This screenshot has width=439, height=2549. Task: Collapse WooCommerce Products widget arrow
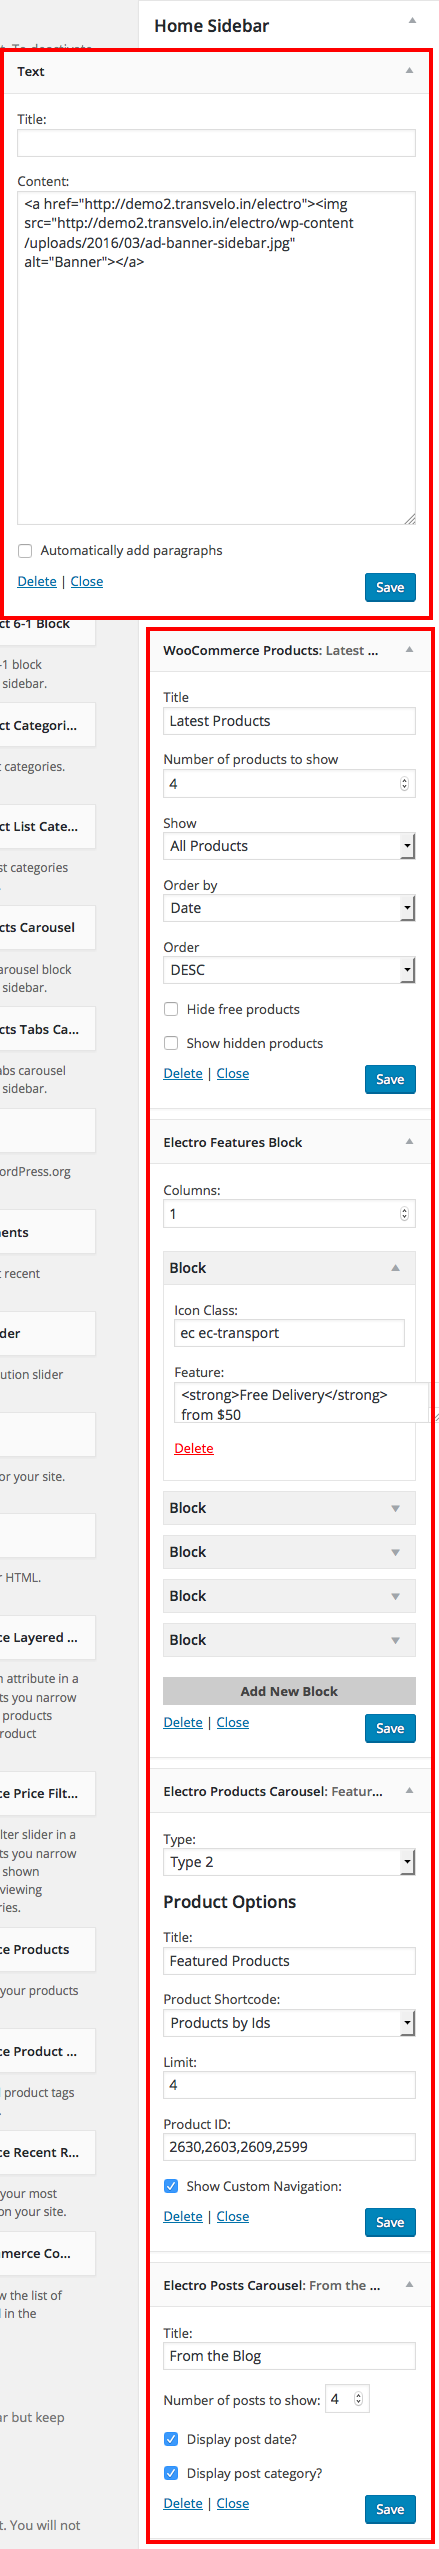click(409, 650)
